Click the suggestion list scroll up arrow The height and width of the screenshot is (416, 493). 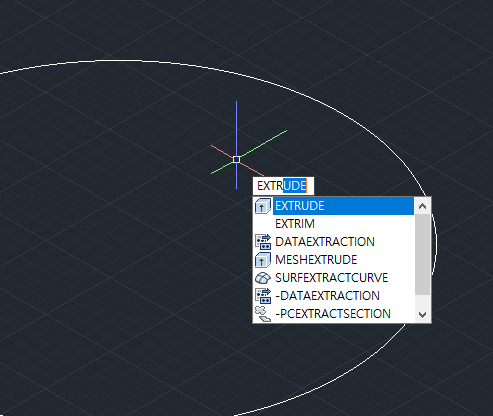(x=422, y=206)
